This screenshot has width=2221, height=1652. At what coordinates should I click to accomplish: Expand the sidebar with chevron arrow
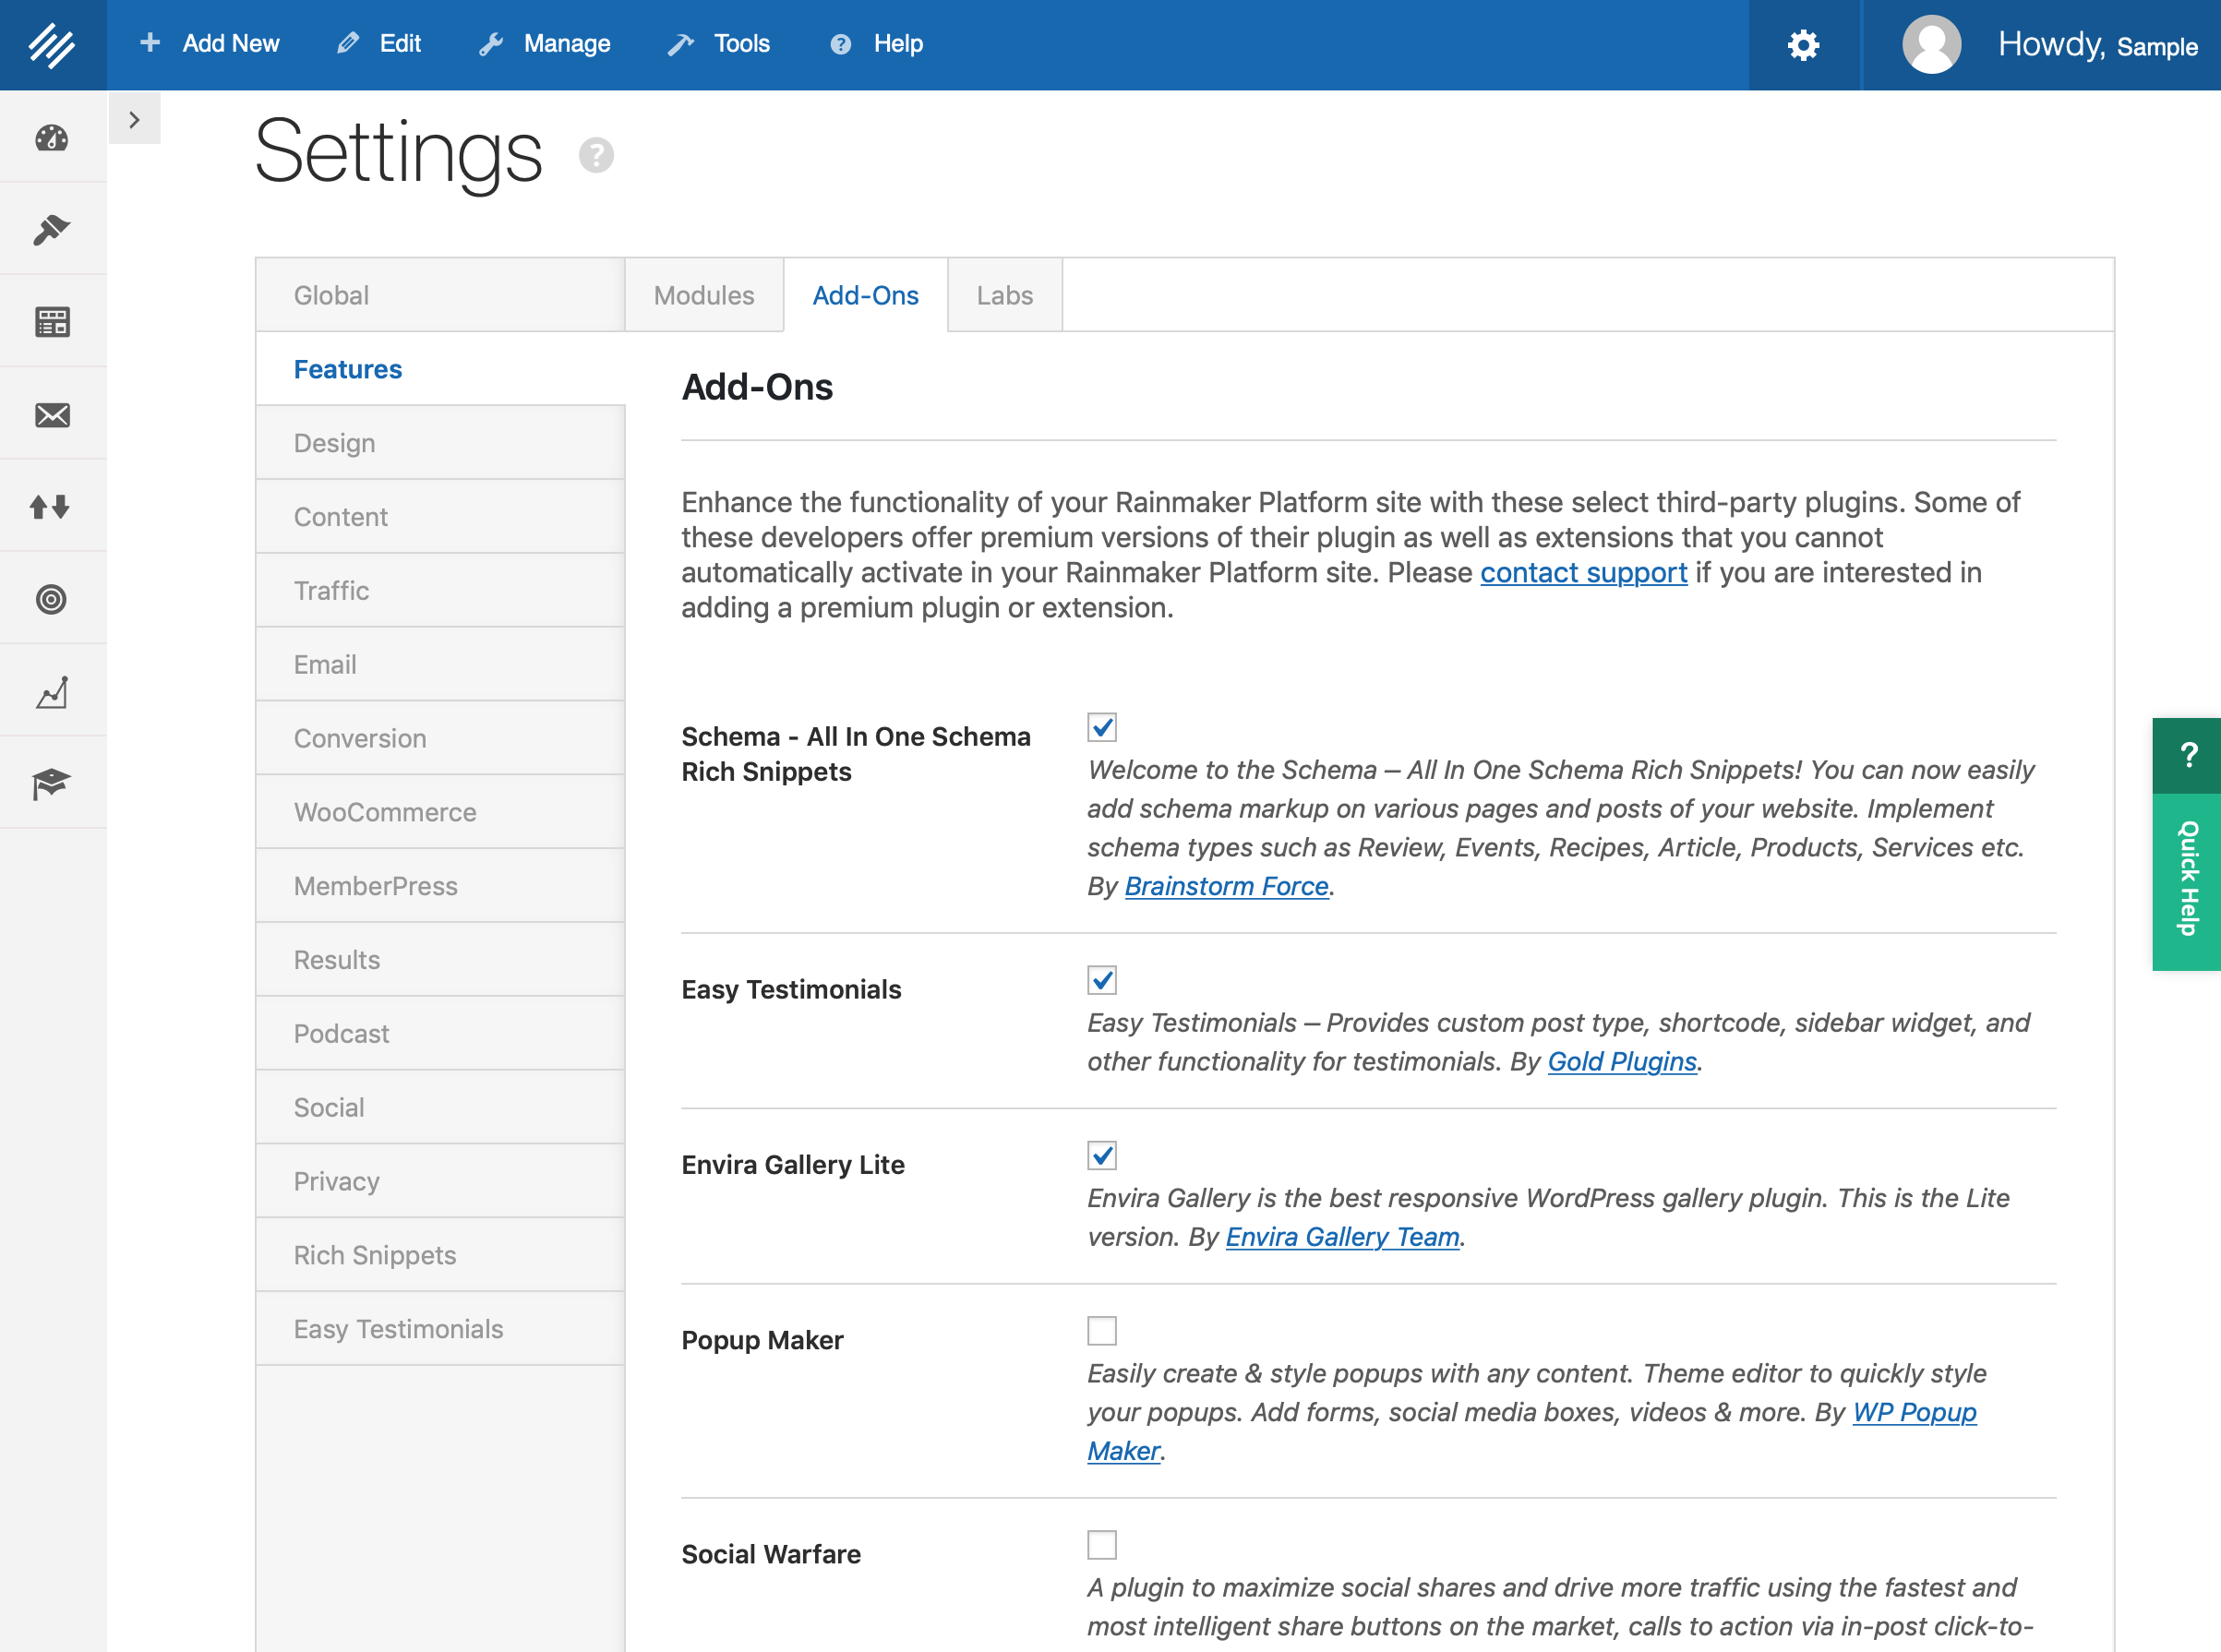134,120
